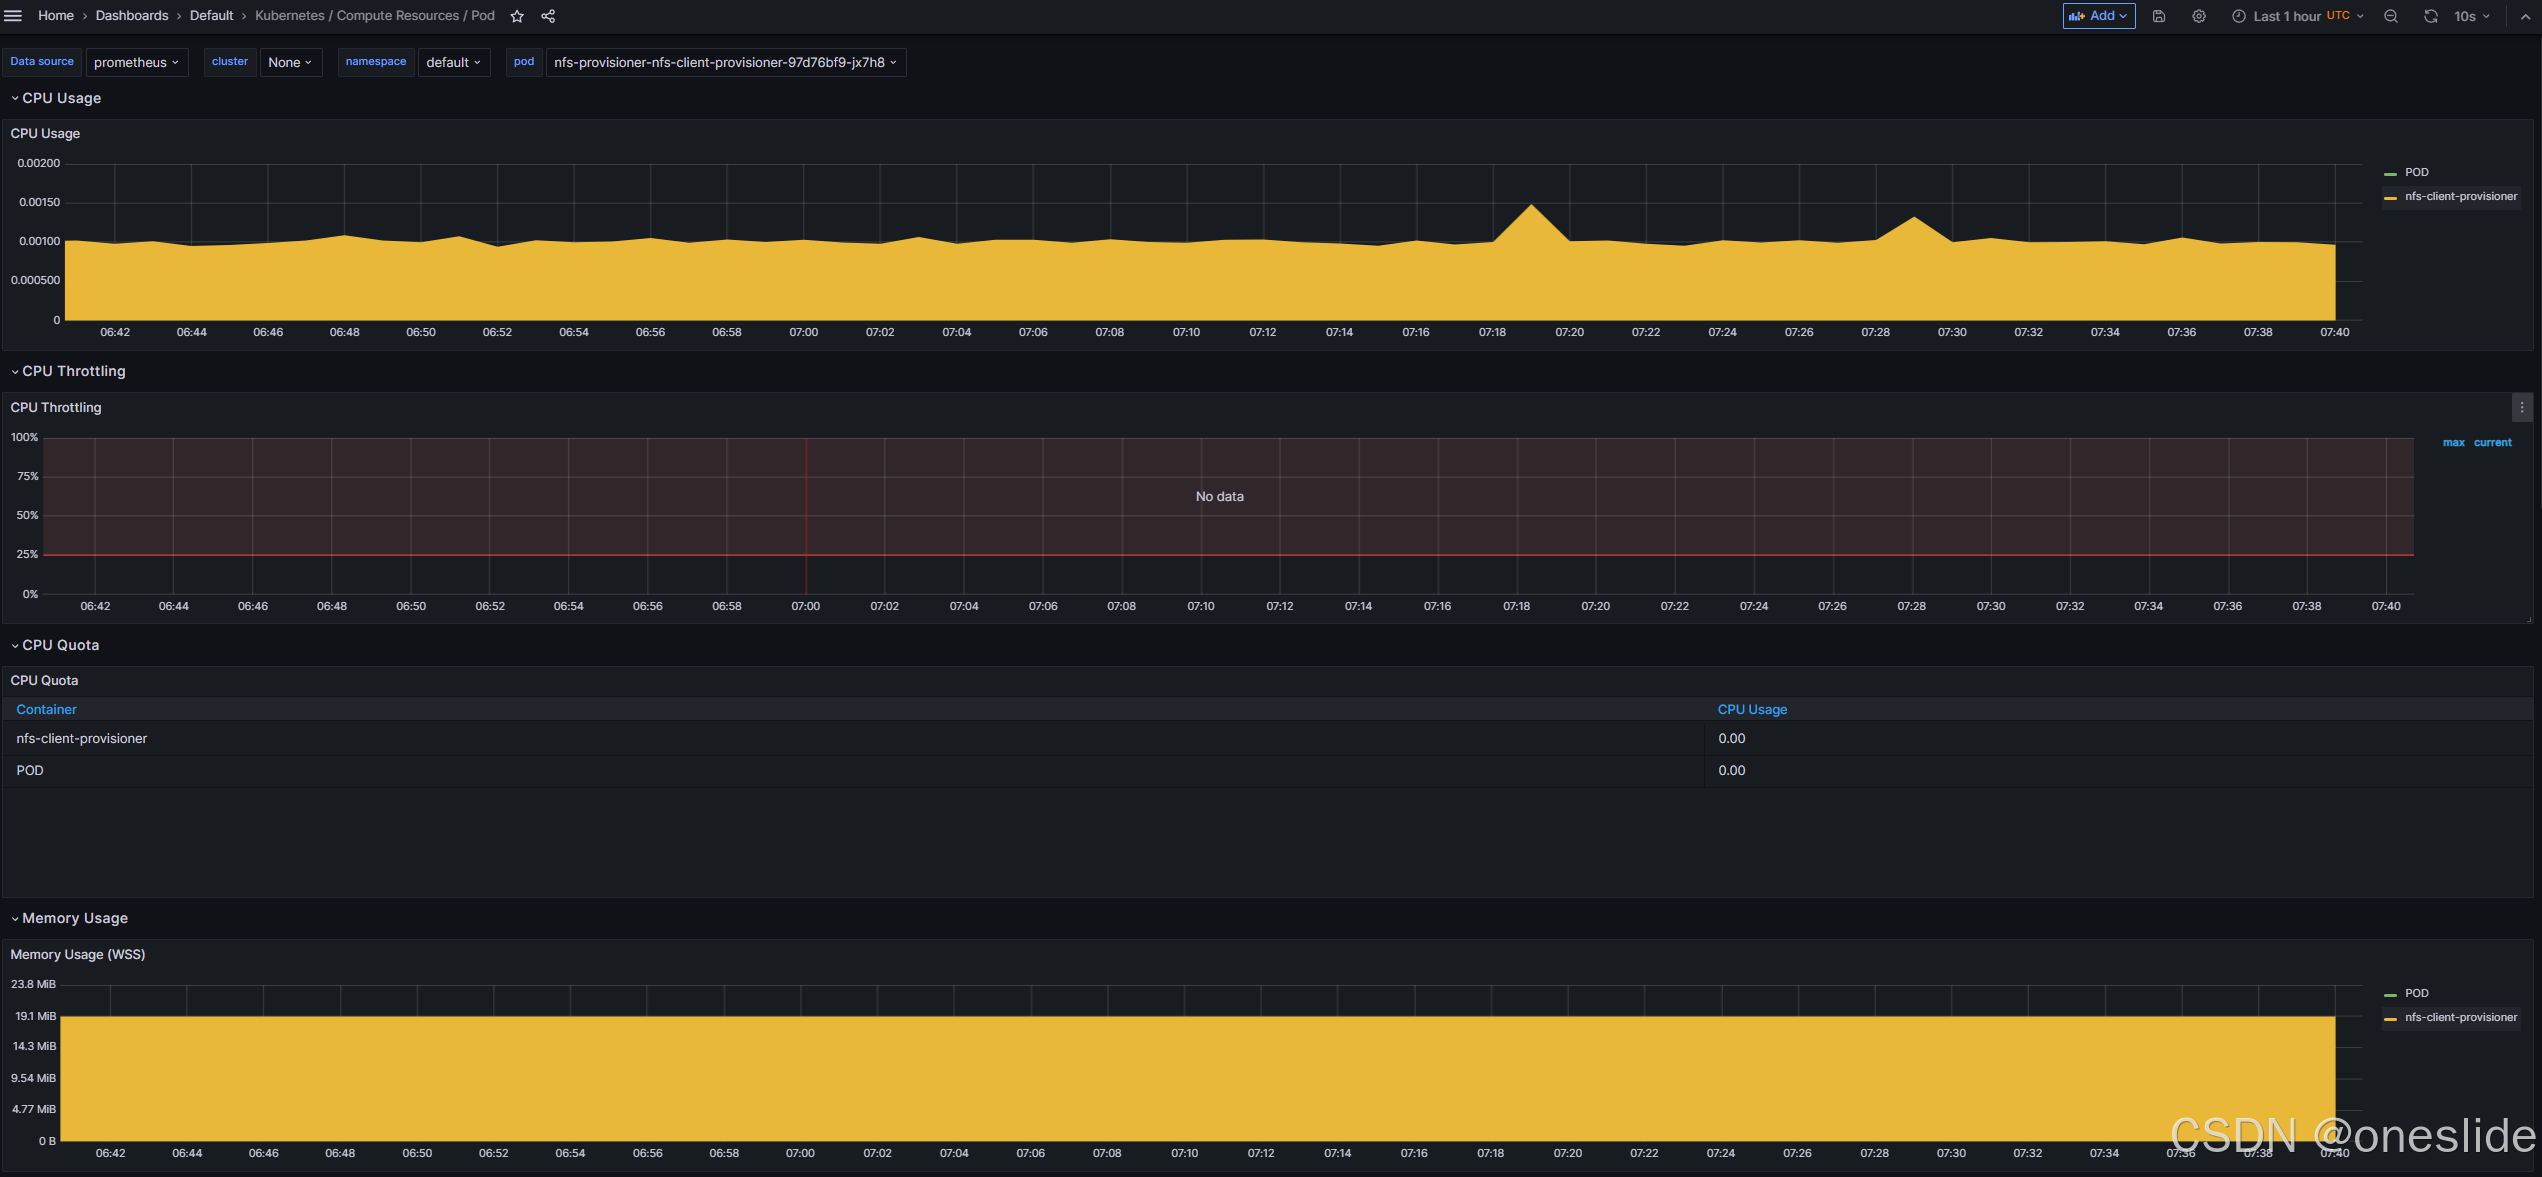2542x1177 pixels.
Task: Click the Add button
Action: coord(2098,16)
